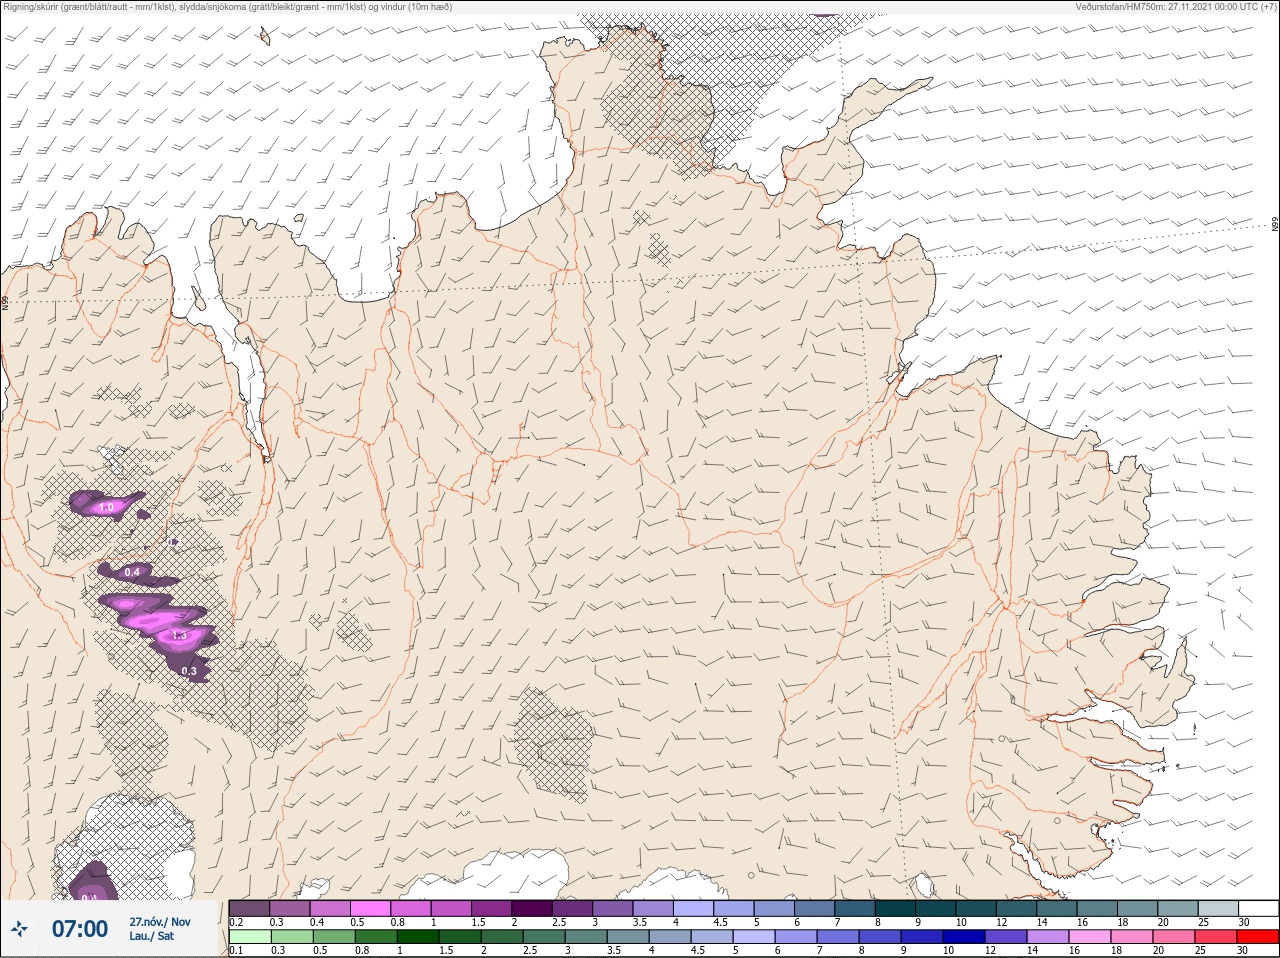This screenshot has width=1280, height=958.
Task: Open the map title starting with Rigning/skúrir
Action: coord(228,7)
